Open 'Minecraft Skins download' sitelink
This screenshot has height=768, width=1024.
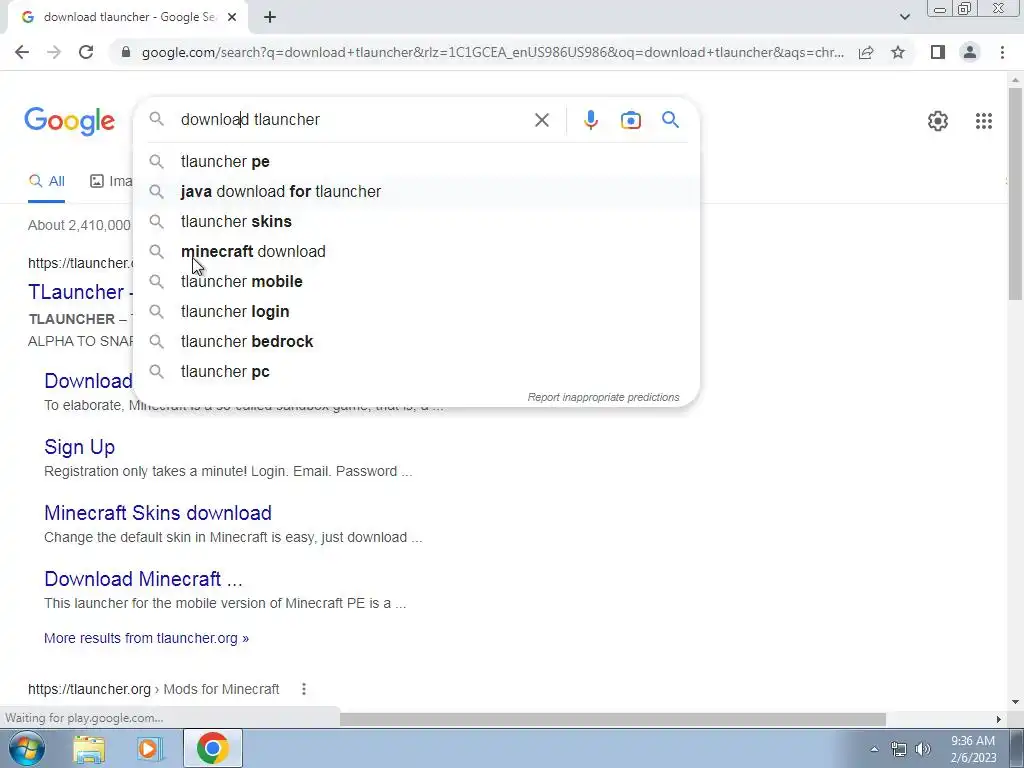click(x=158, y=513)
